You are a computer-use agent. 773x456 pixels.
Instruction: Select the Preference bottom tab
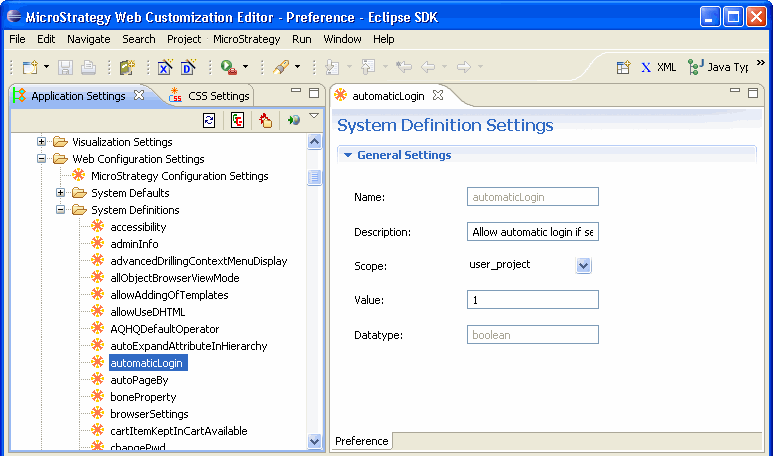361,441
